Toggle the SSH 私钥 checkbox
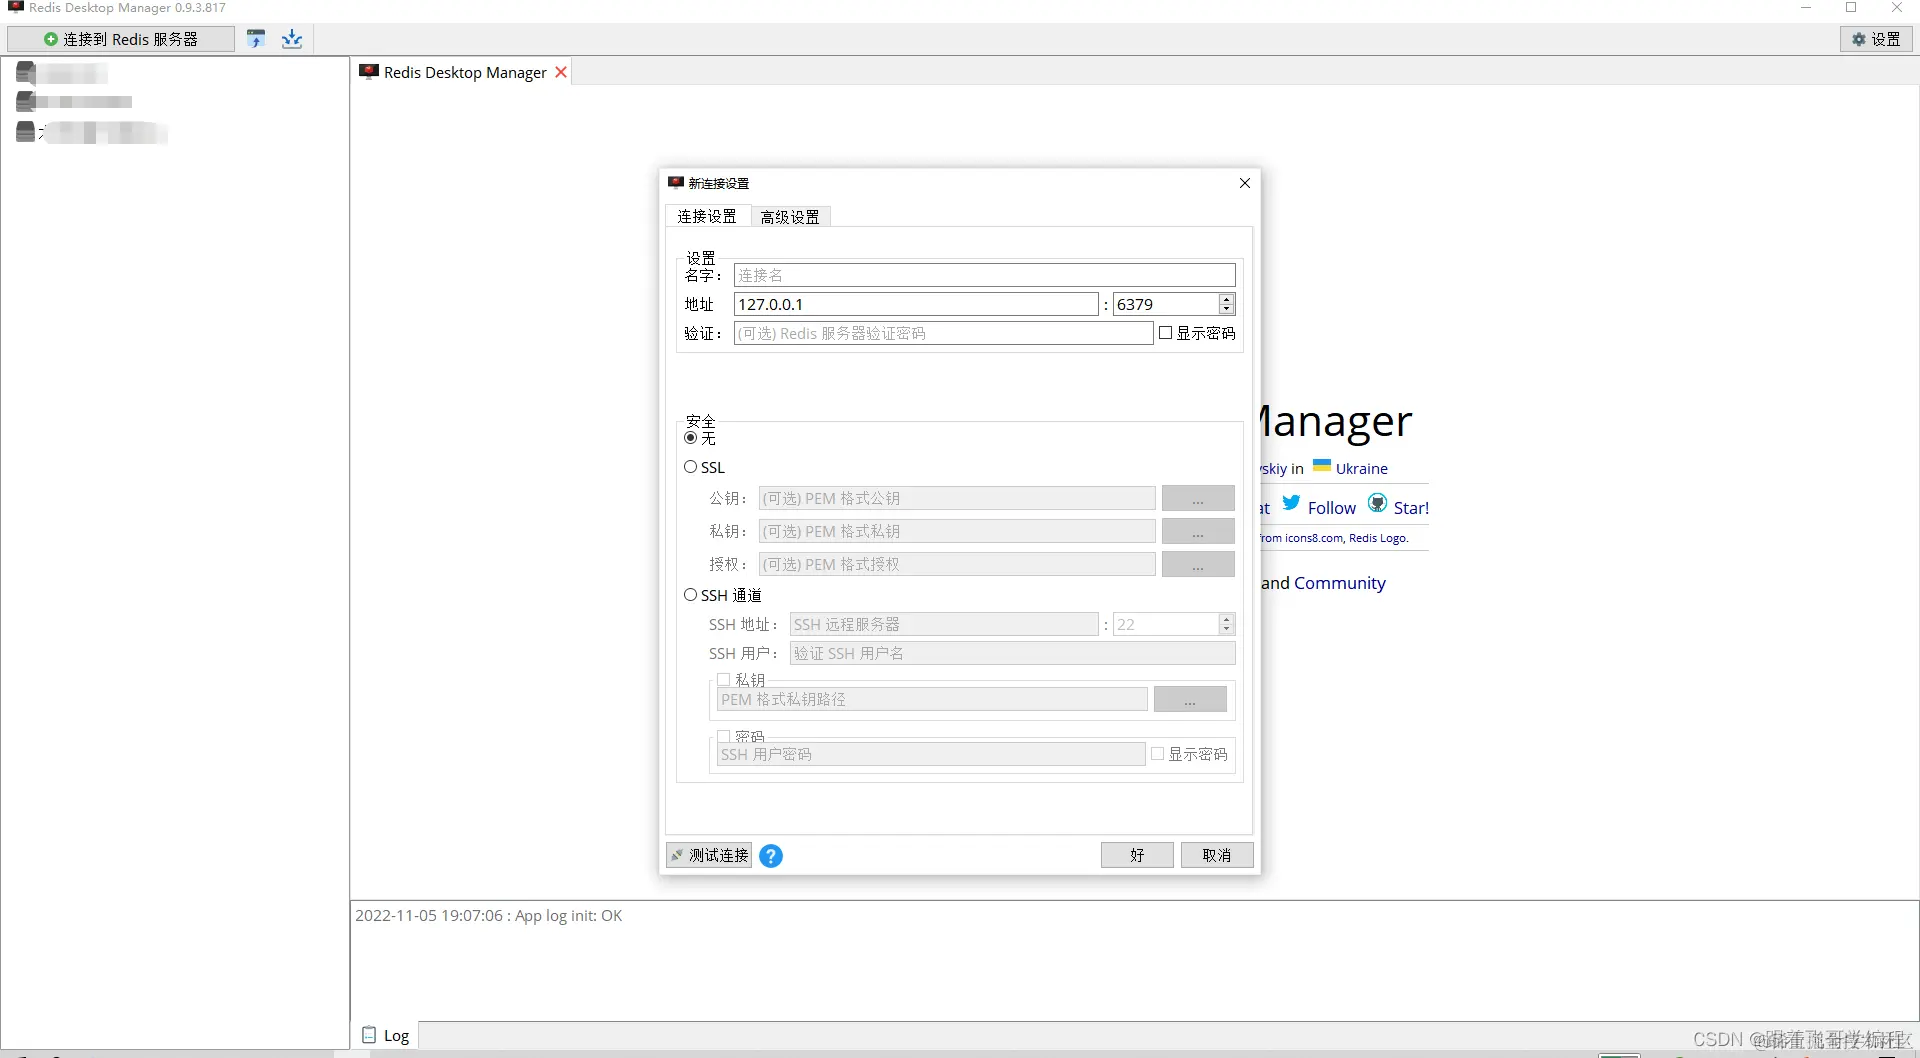The width and height of the screenshot is (1920, 1058). (724, 680)
